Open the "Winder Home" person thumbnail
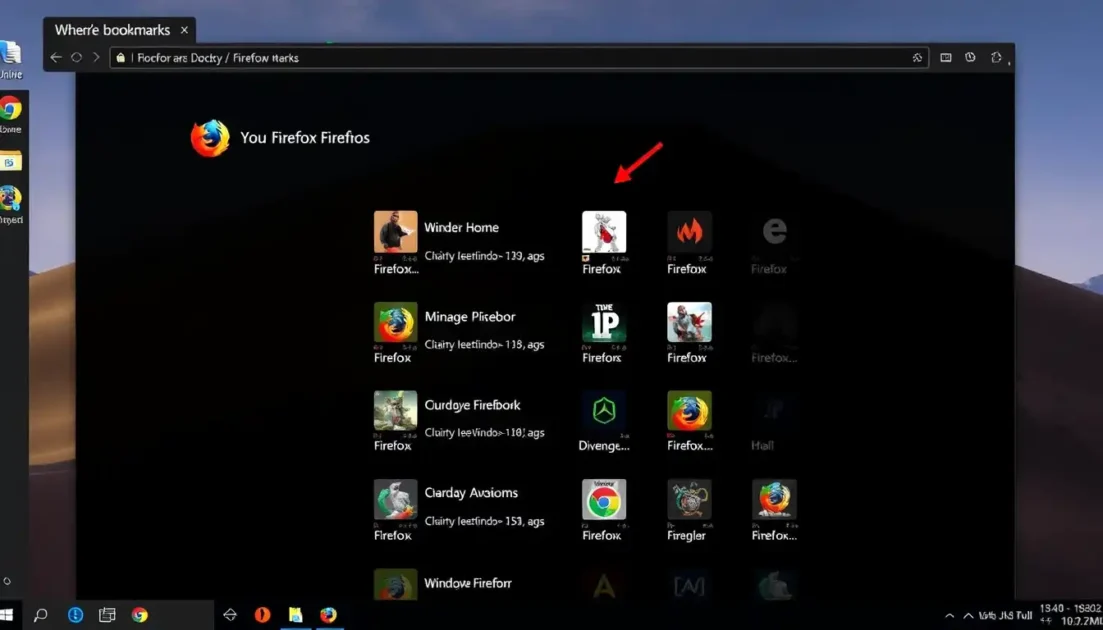 [395, 232]
